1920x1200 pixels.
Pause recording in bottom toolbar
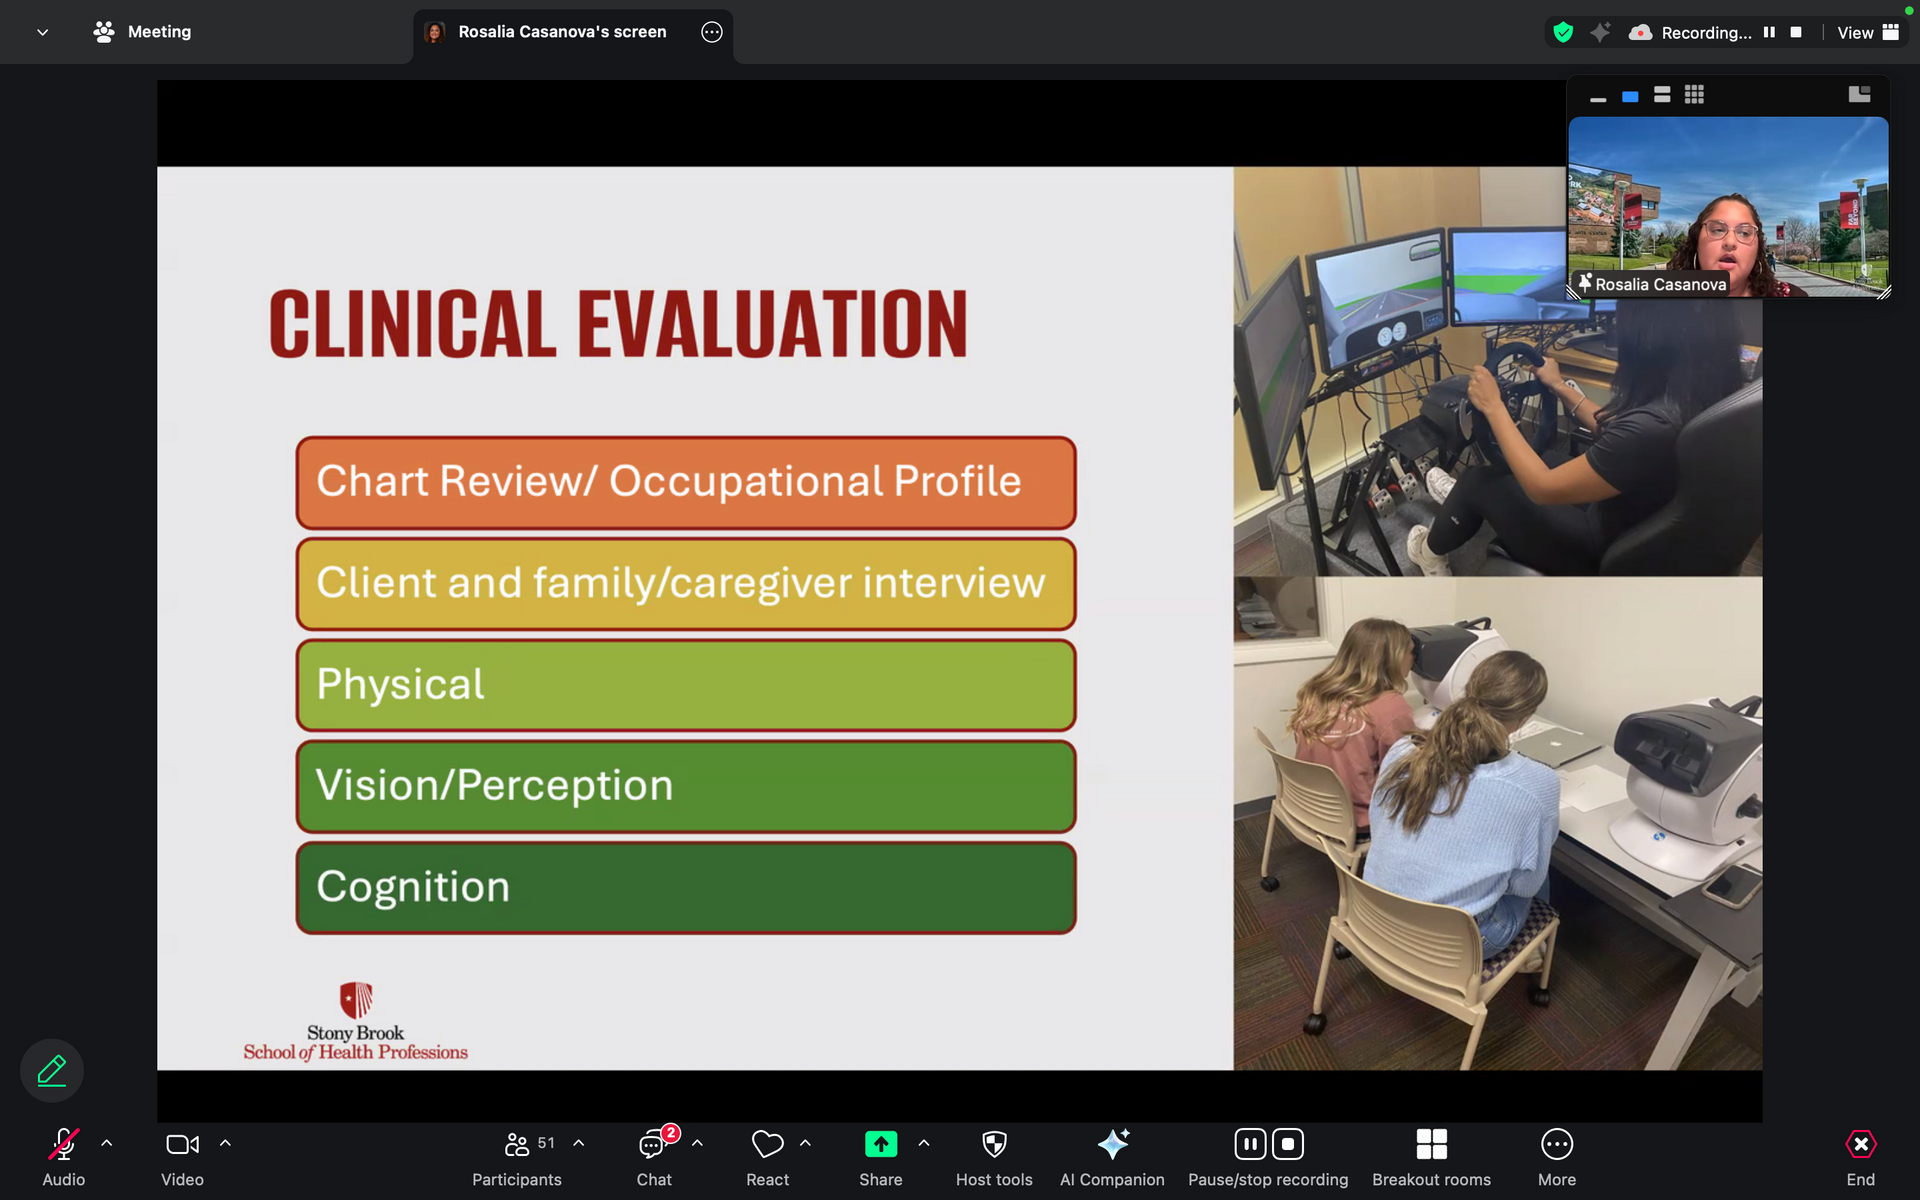point(1250,1144)
